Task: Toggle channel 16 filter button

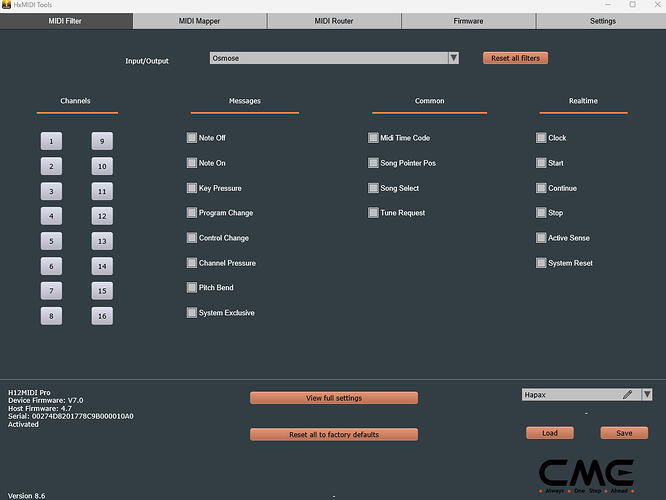Action: pyautogui.click(x=102, y=316)
